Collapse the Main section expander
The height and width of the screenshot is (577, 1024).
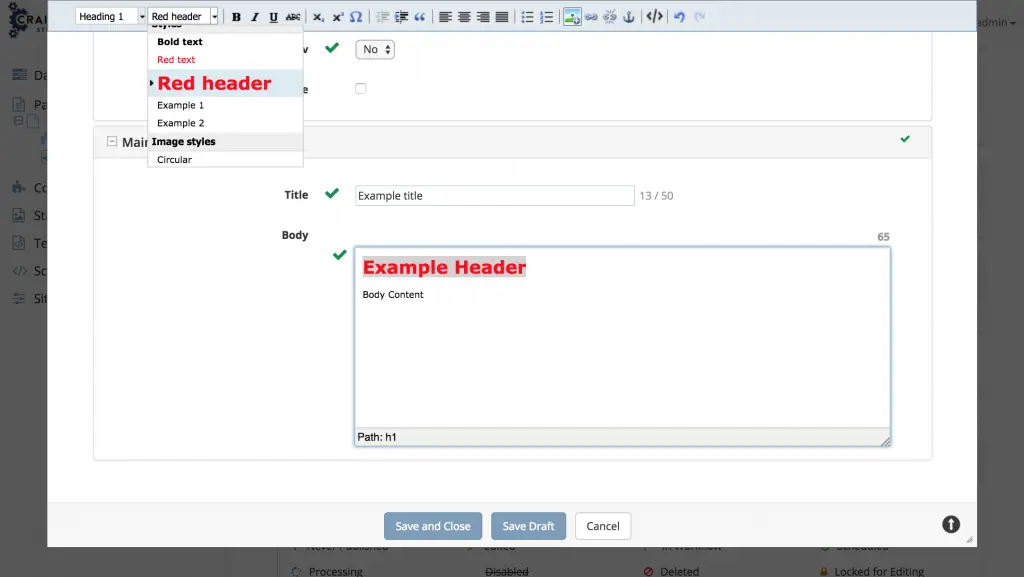(x=112, y=142)
